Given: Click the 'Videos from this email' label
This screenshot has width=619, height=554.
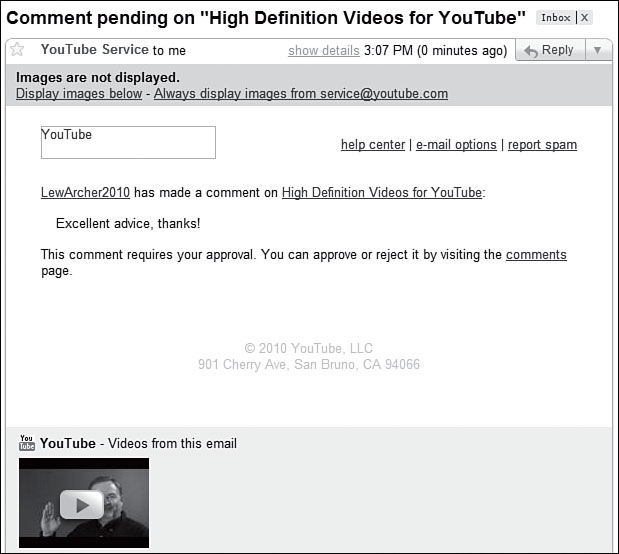Looking at the screenshot, I should pyautogui.click(x=173, y=443).
